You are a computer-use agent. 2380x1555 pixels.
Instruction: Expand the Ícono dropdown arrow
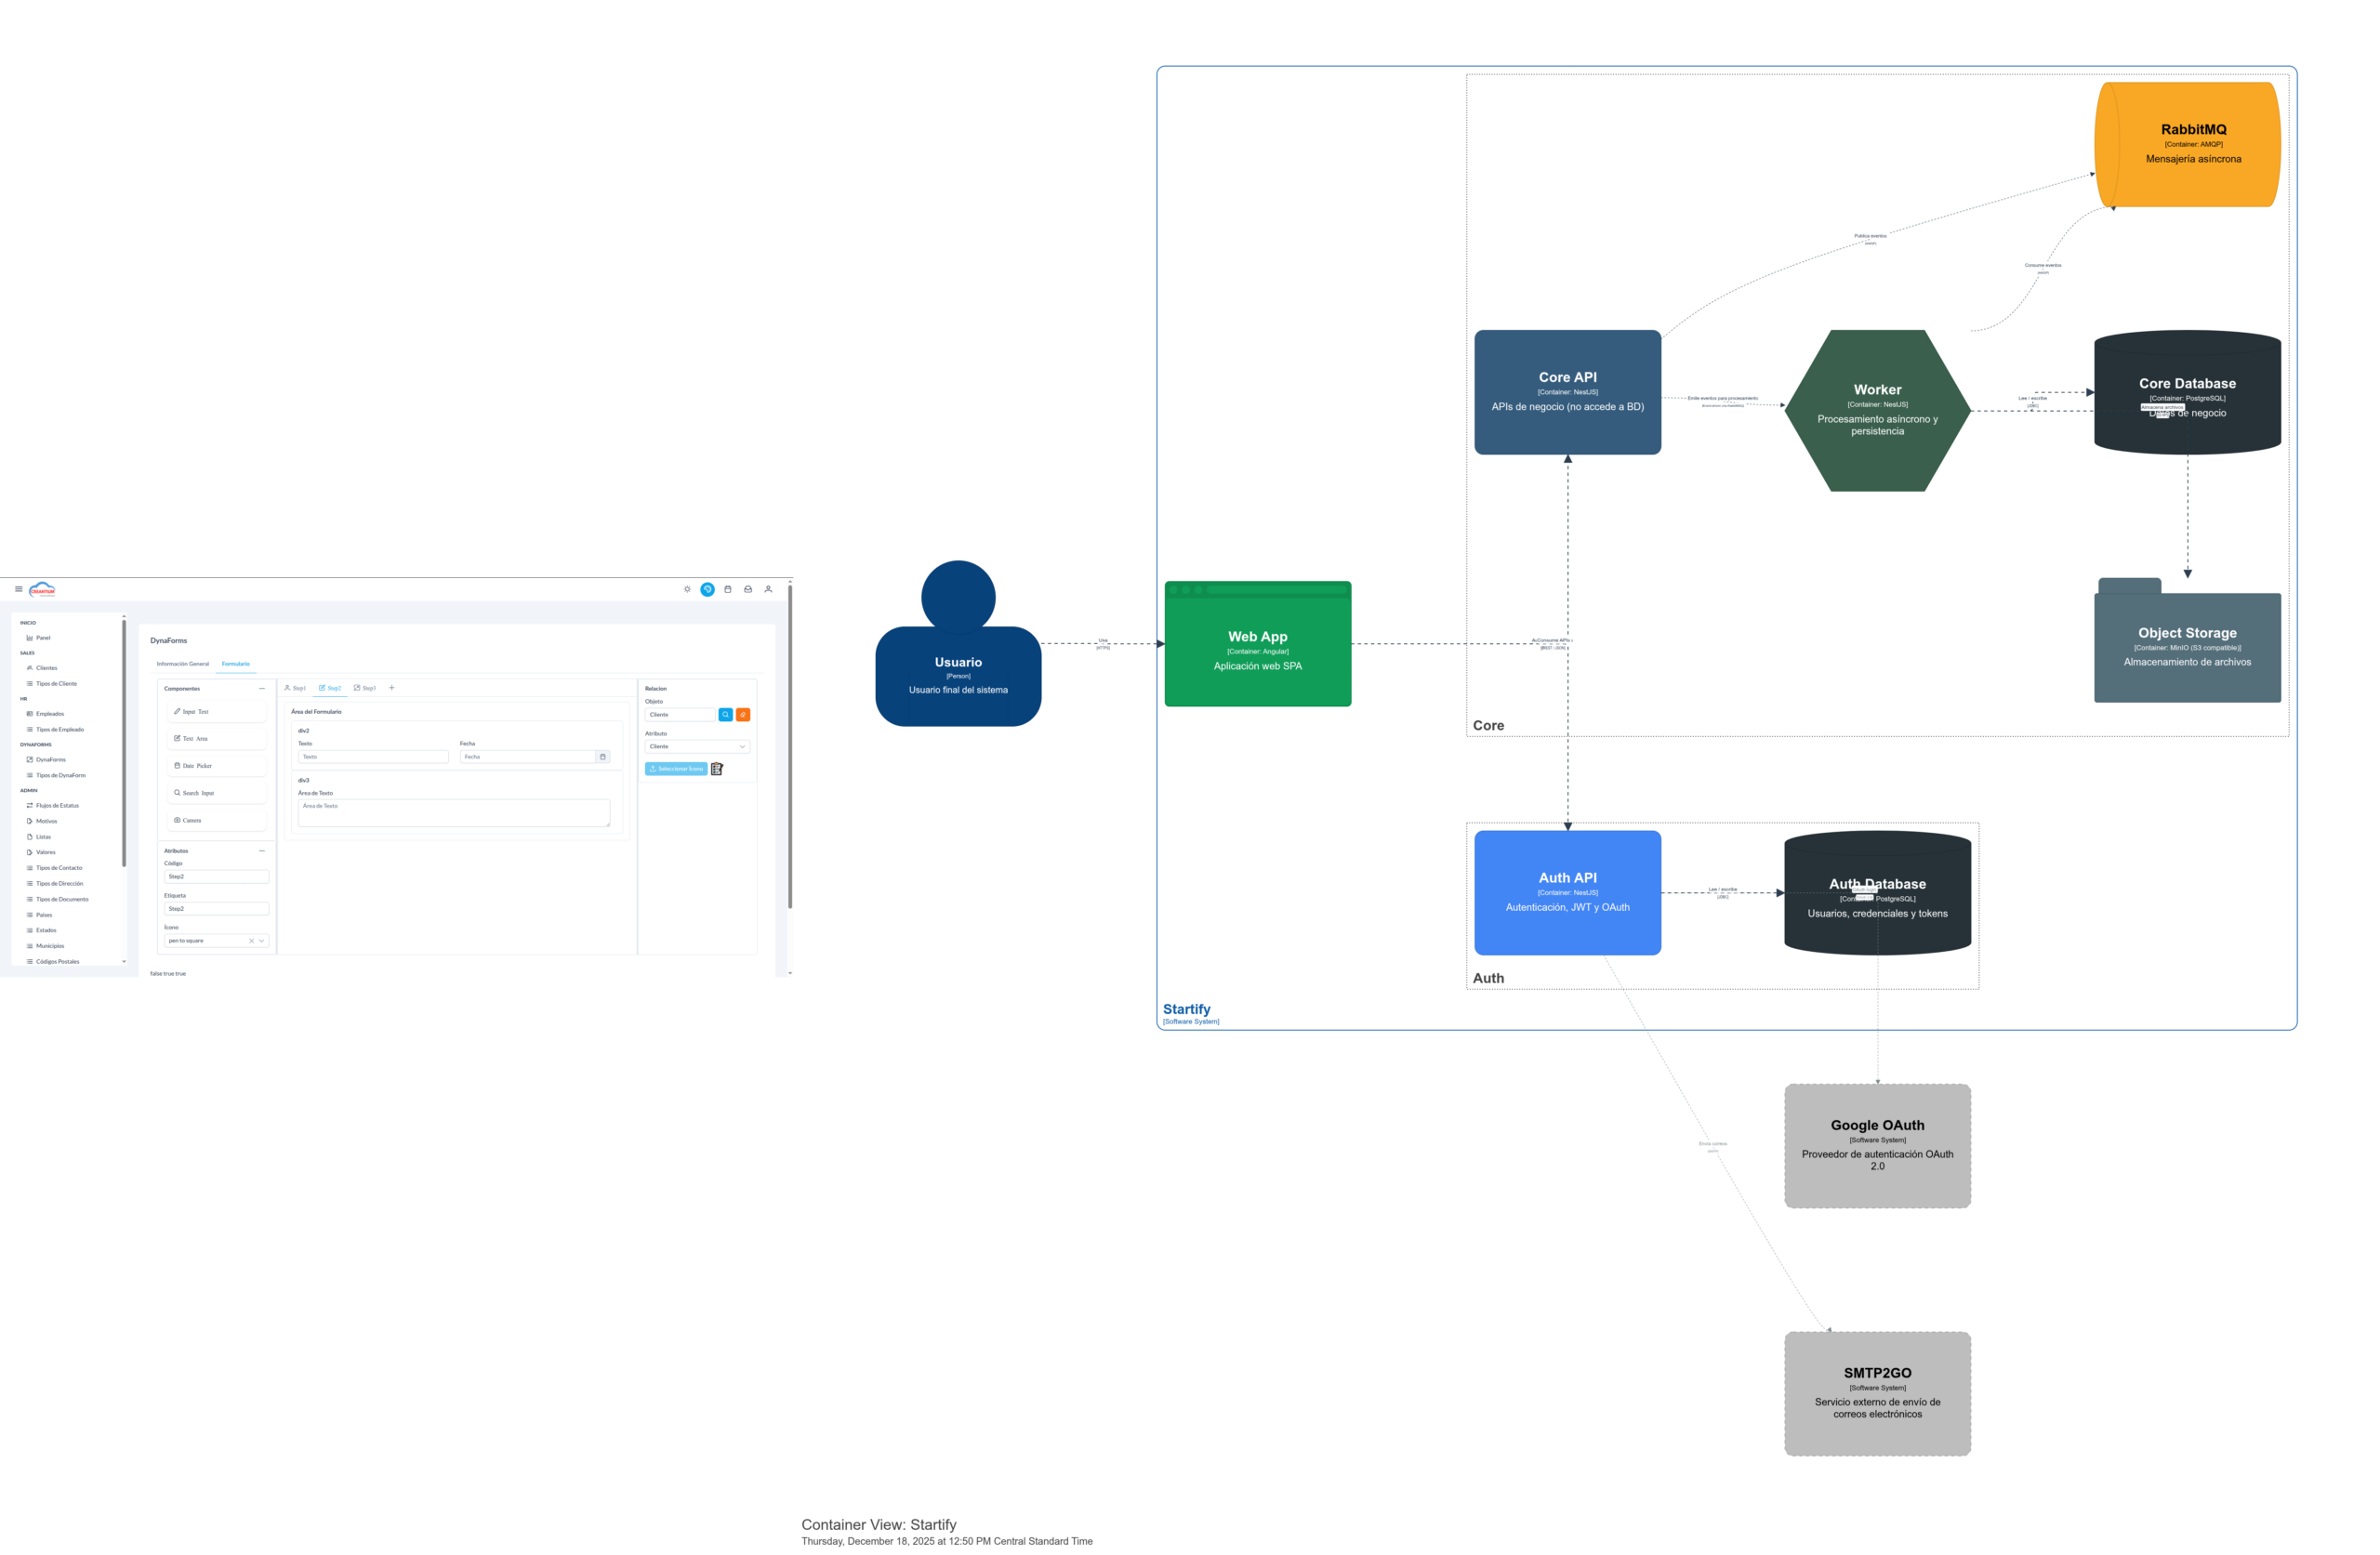262,941
